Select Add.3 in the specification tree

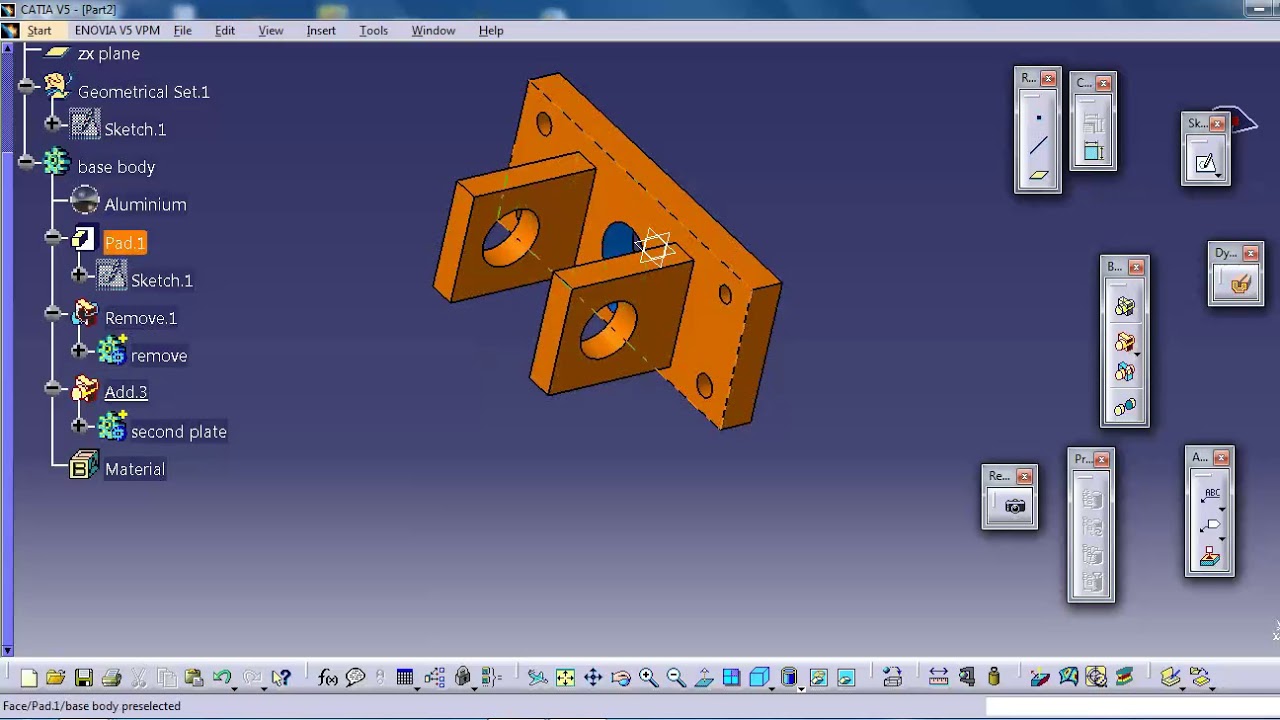[126, 392]
